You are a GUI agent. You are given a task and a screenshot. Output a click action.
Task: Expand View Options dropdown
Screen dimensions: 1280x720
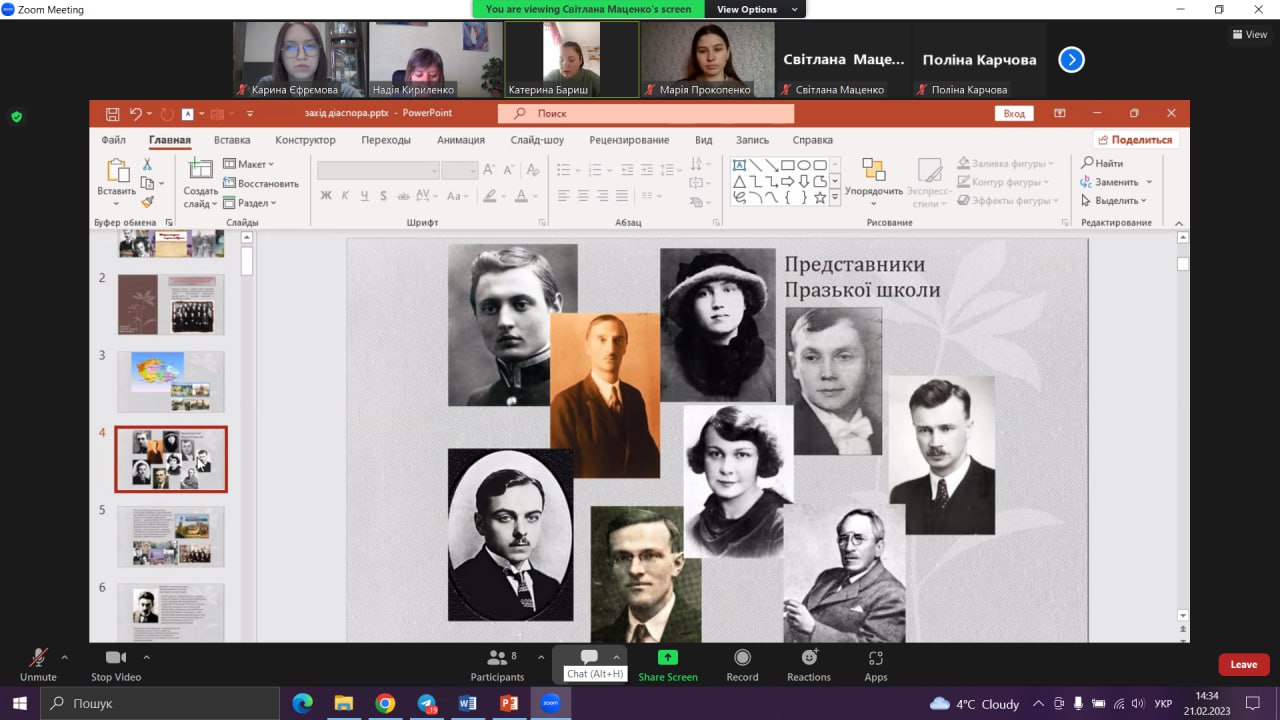[758, 9]
